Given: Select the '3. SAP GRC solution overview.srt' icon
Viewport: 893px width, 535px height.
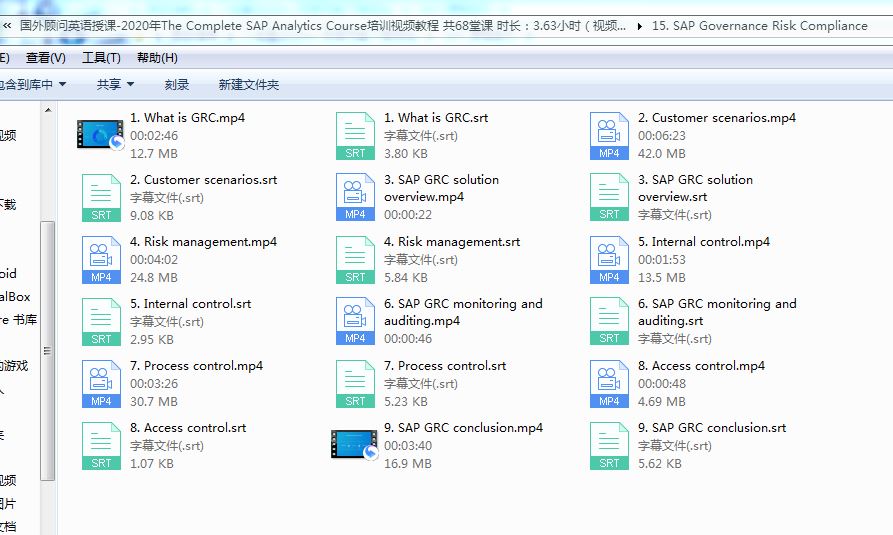Looking at the screenshot, I should [x=609, y=197].
